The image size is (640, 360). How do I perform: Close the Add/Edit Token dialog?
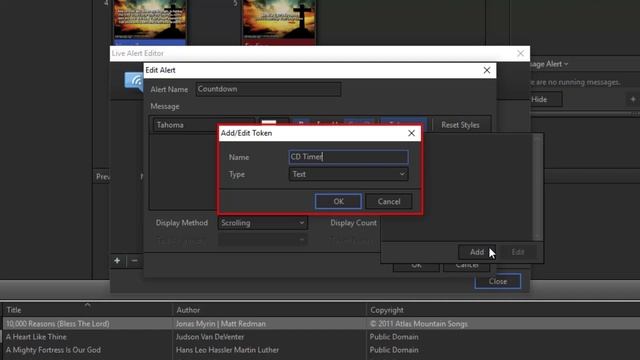(411, 133)
